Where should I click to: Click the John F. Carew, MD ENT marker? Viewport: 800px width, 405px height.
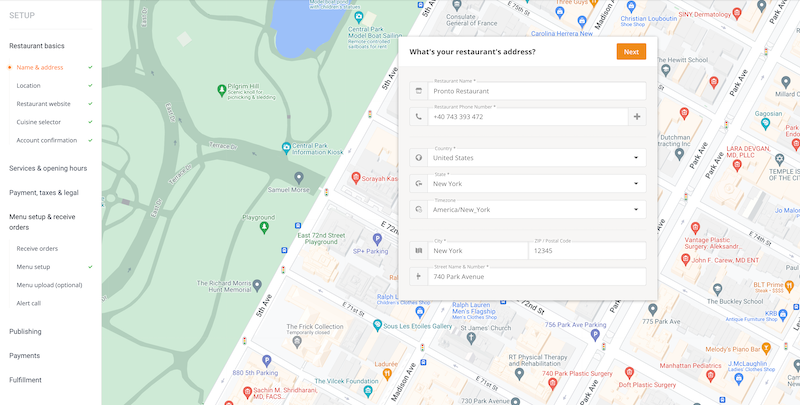coord(686,260)
